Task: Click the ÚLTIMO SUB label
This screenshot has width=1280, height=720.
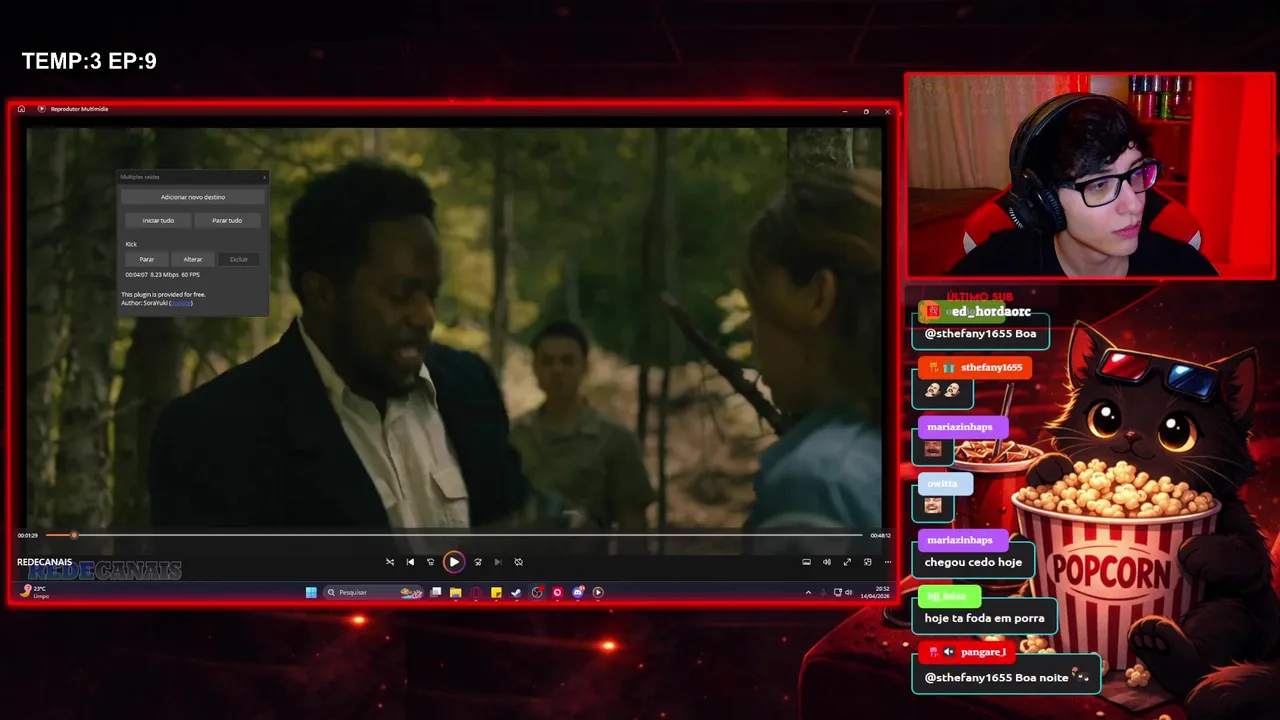Action: 979,297
